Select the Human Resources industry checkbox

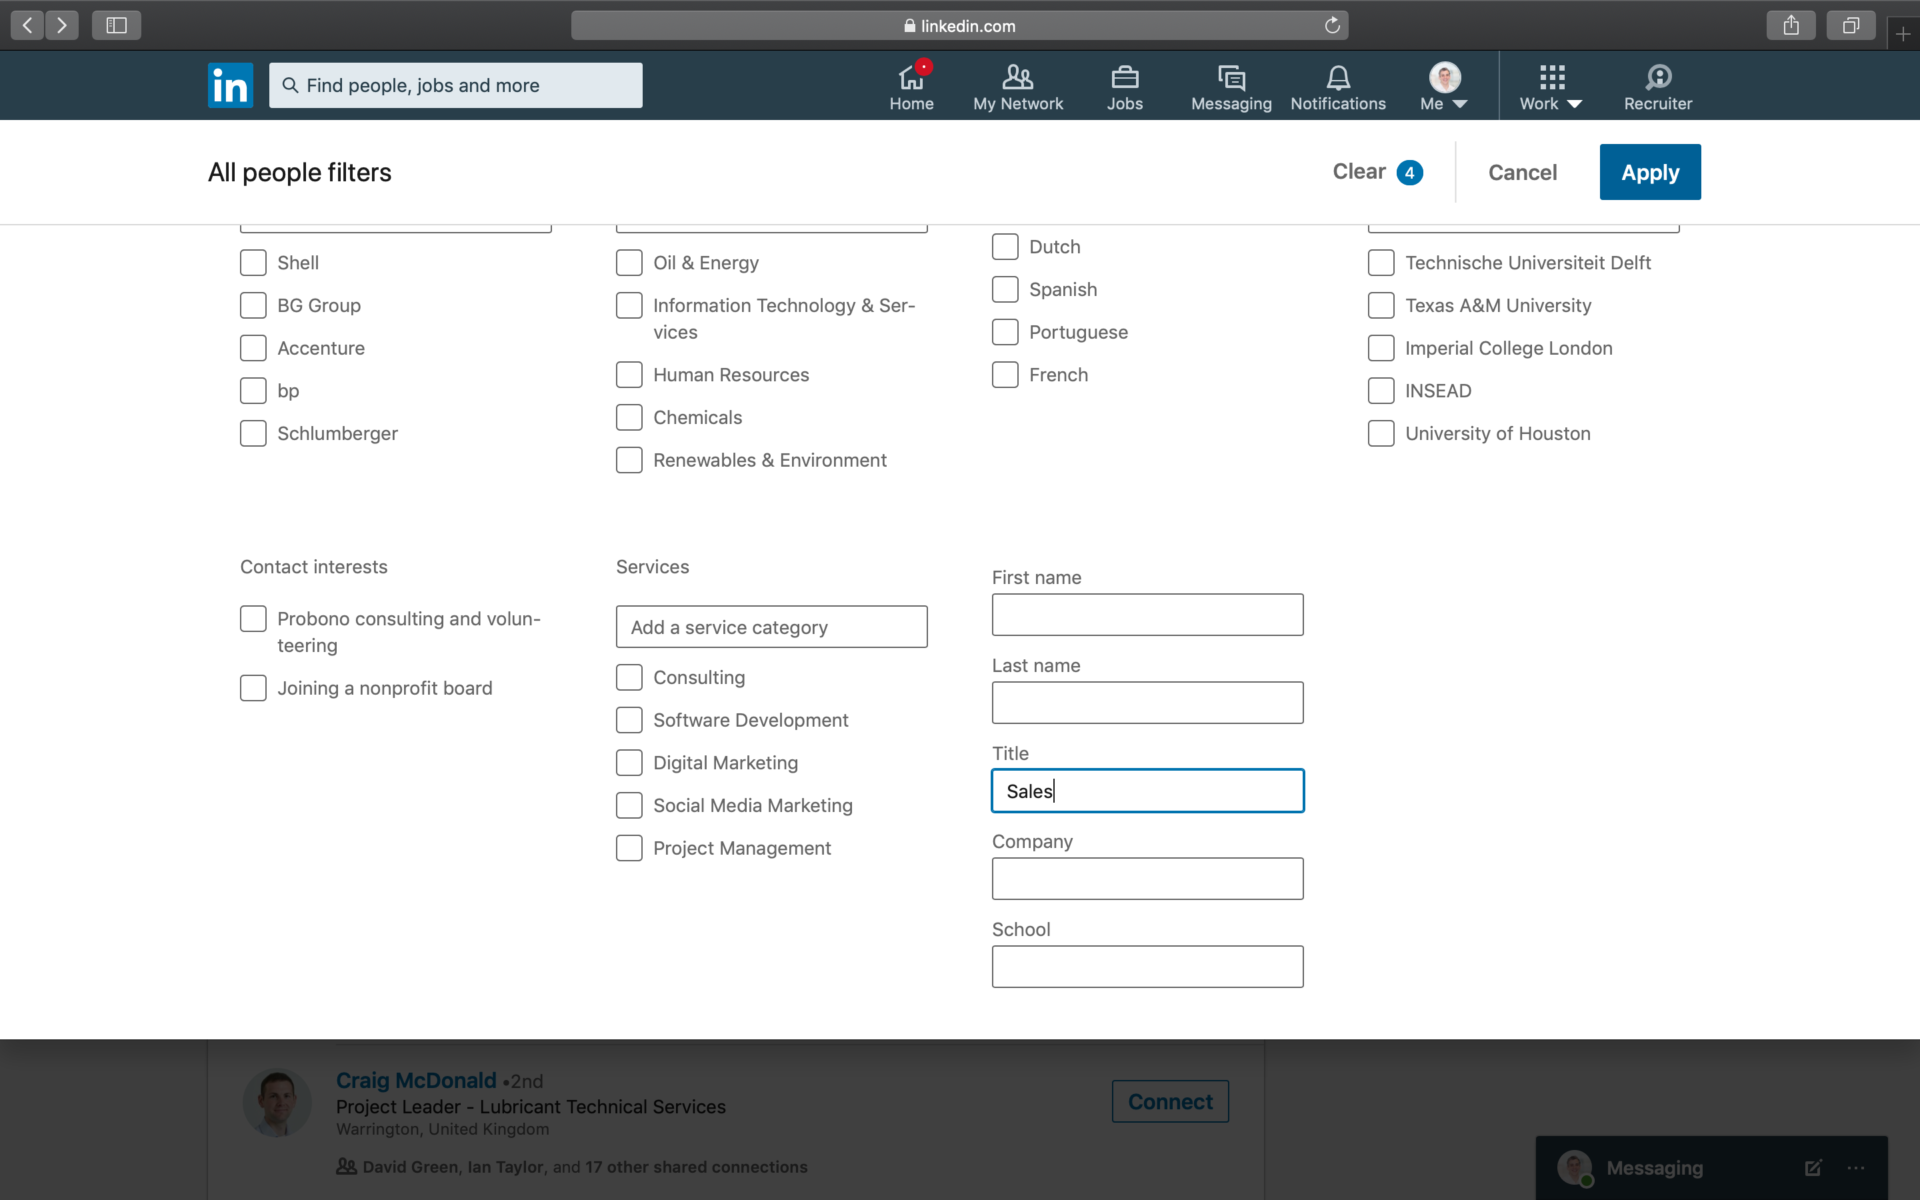click(629, 375)
